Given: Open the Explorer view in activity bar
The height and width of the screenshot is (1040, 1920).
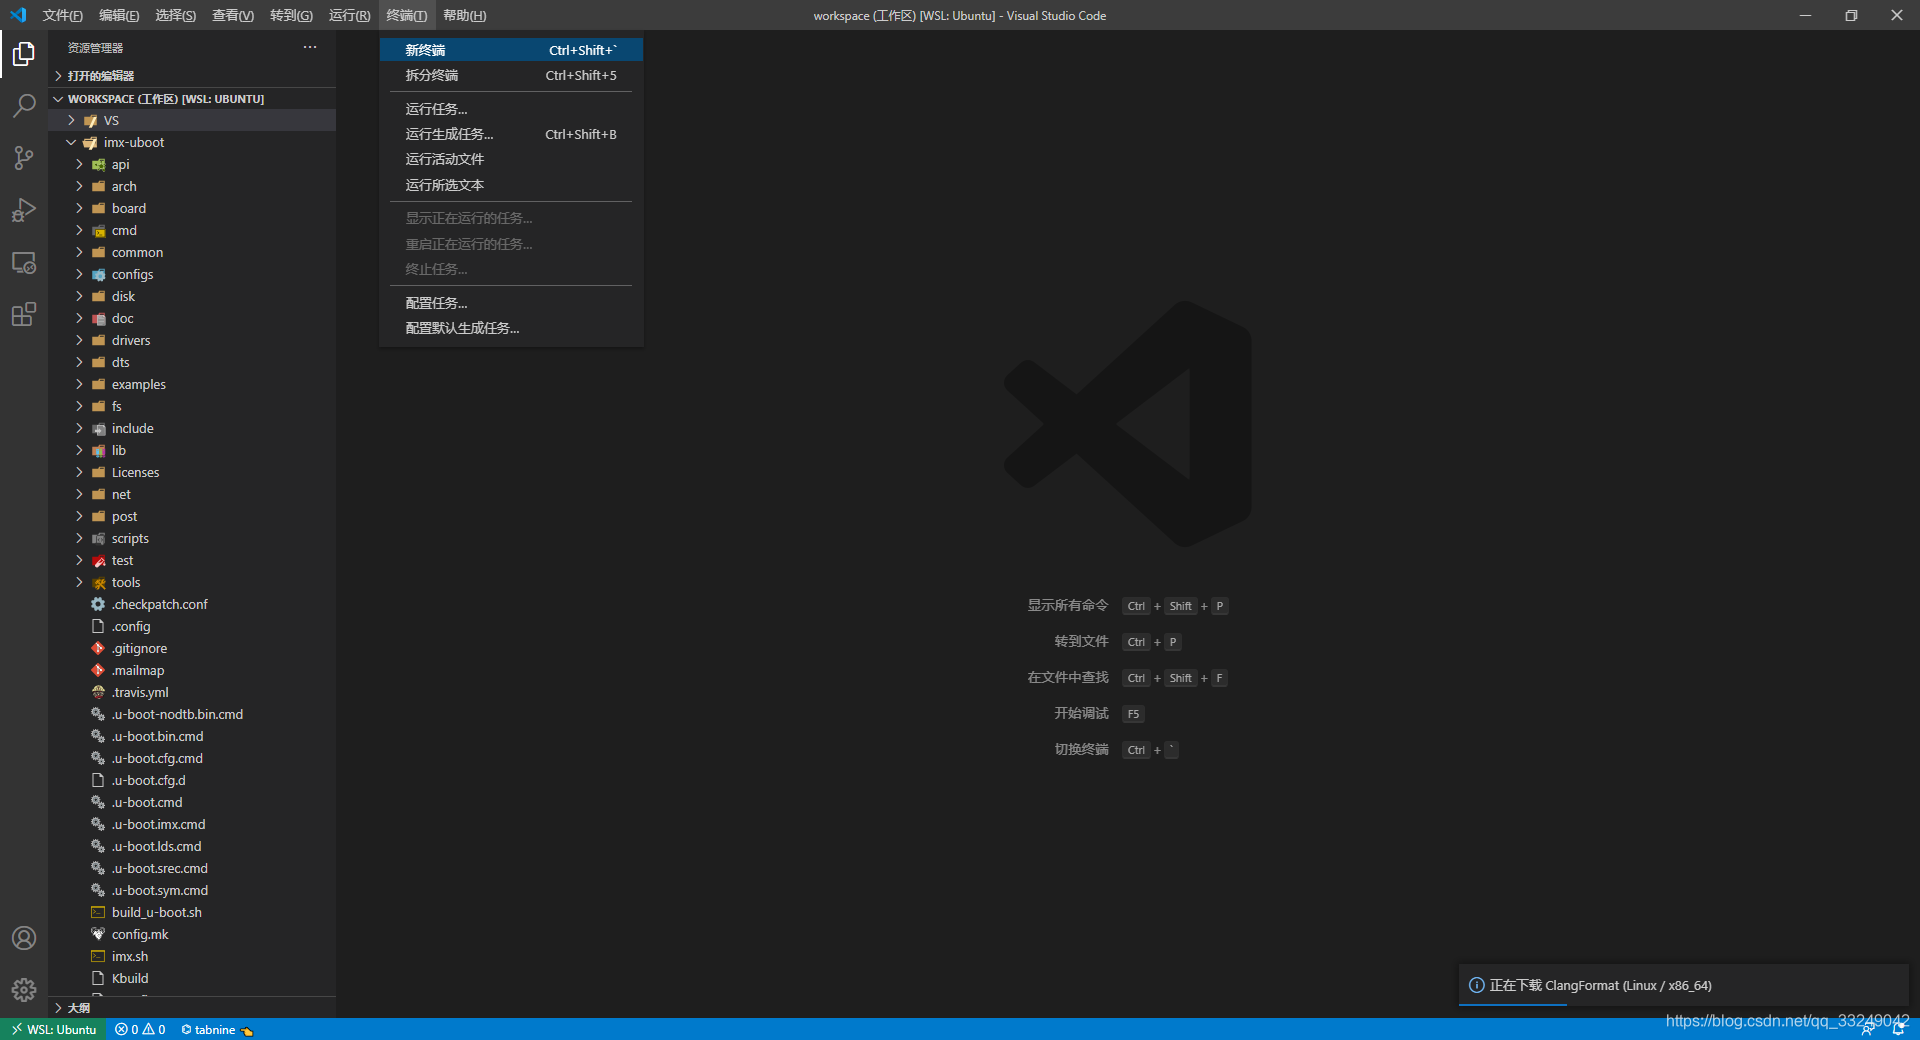Looking at the screenshot, I should coord(24,54).
